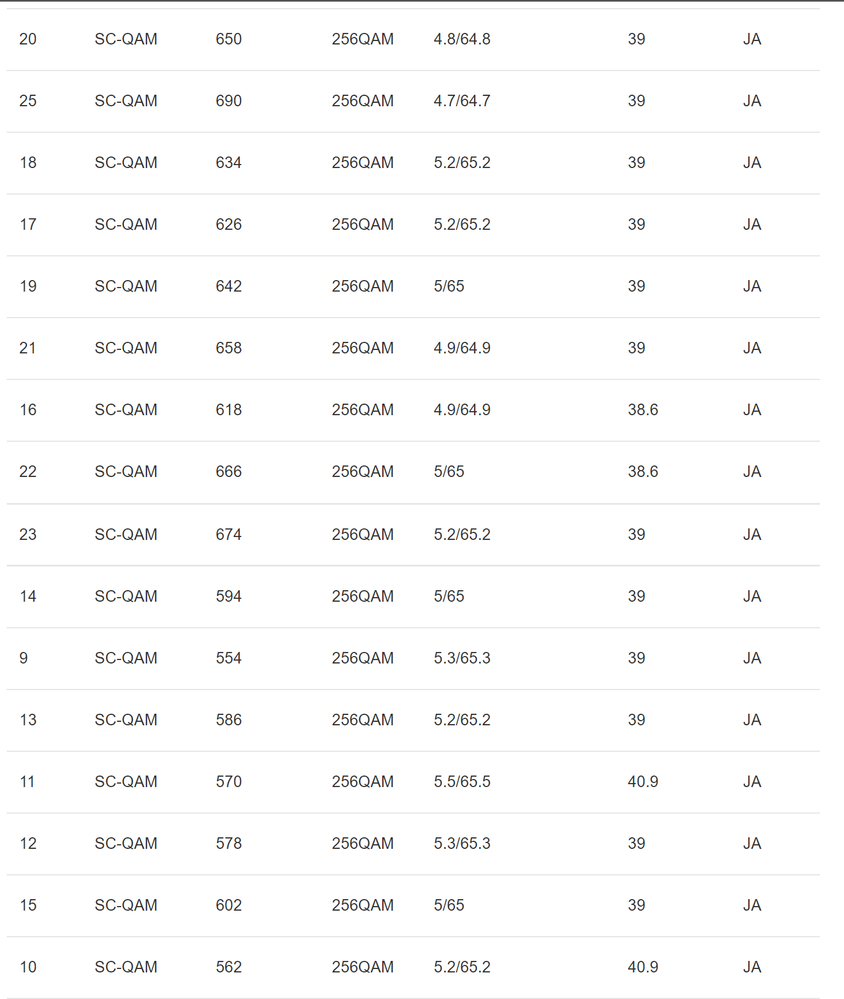Select the 586 frequency value
844x999 pixels.
(x=228, y=721)
